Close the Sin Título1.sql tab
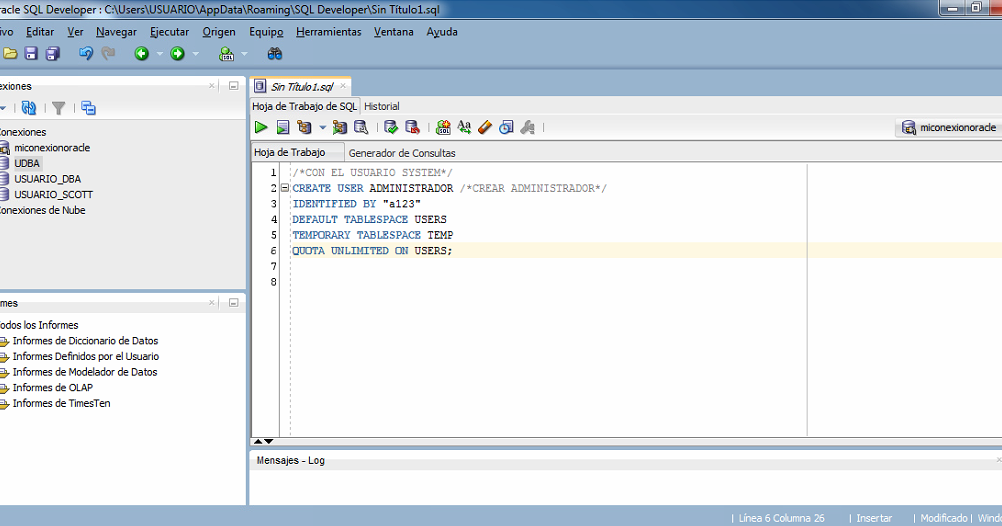Viewport: 1002px width, 526px height. point(343,86)
